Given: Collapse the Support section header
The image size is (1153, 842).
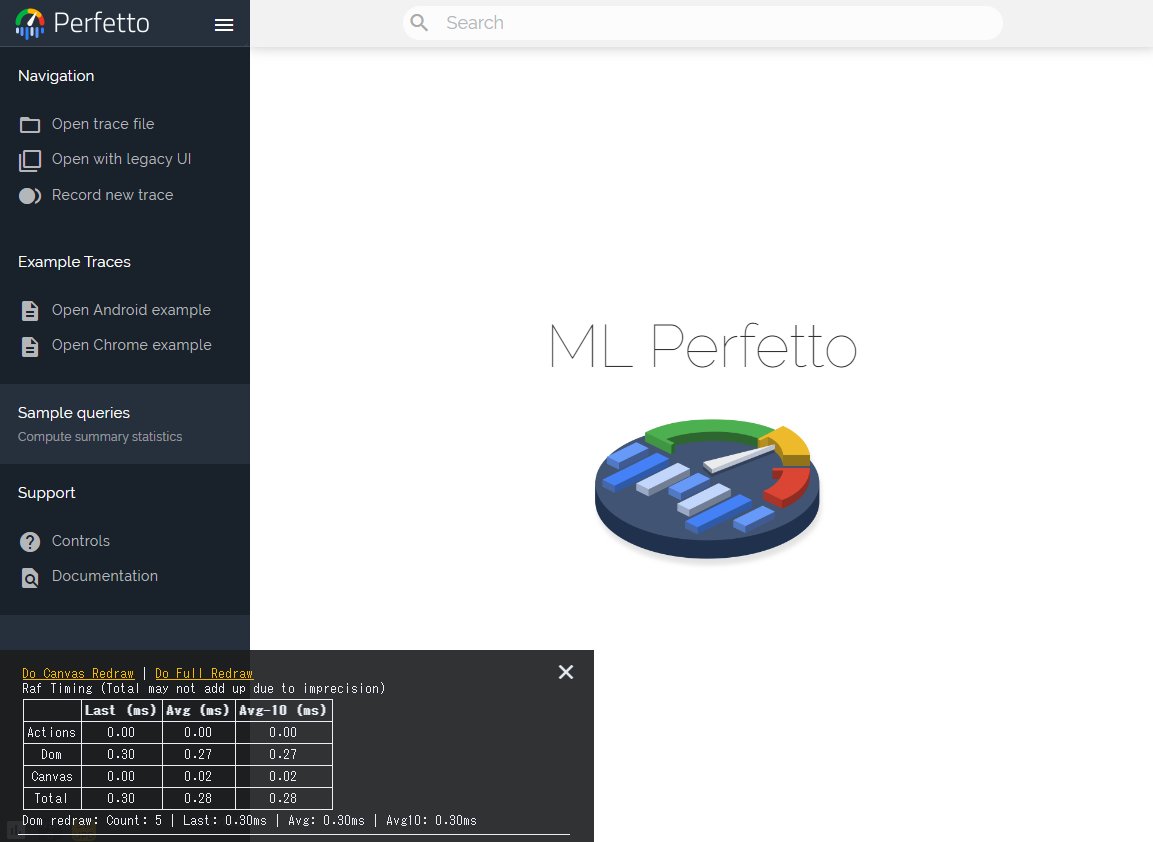Looking at the screenshot, I should [x=46, y=493].
